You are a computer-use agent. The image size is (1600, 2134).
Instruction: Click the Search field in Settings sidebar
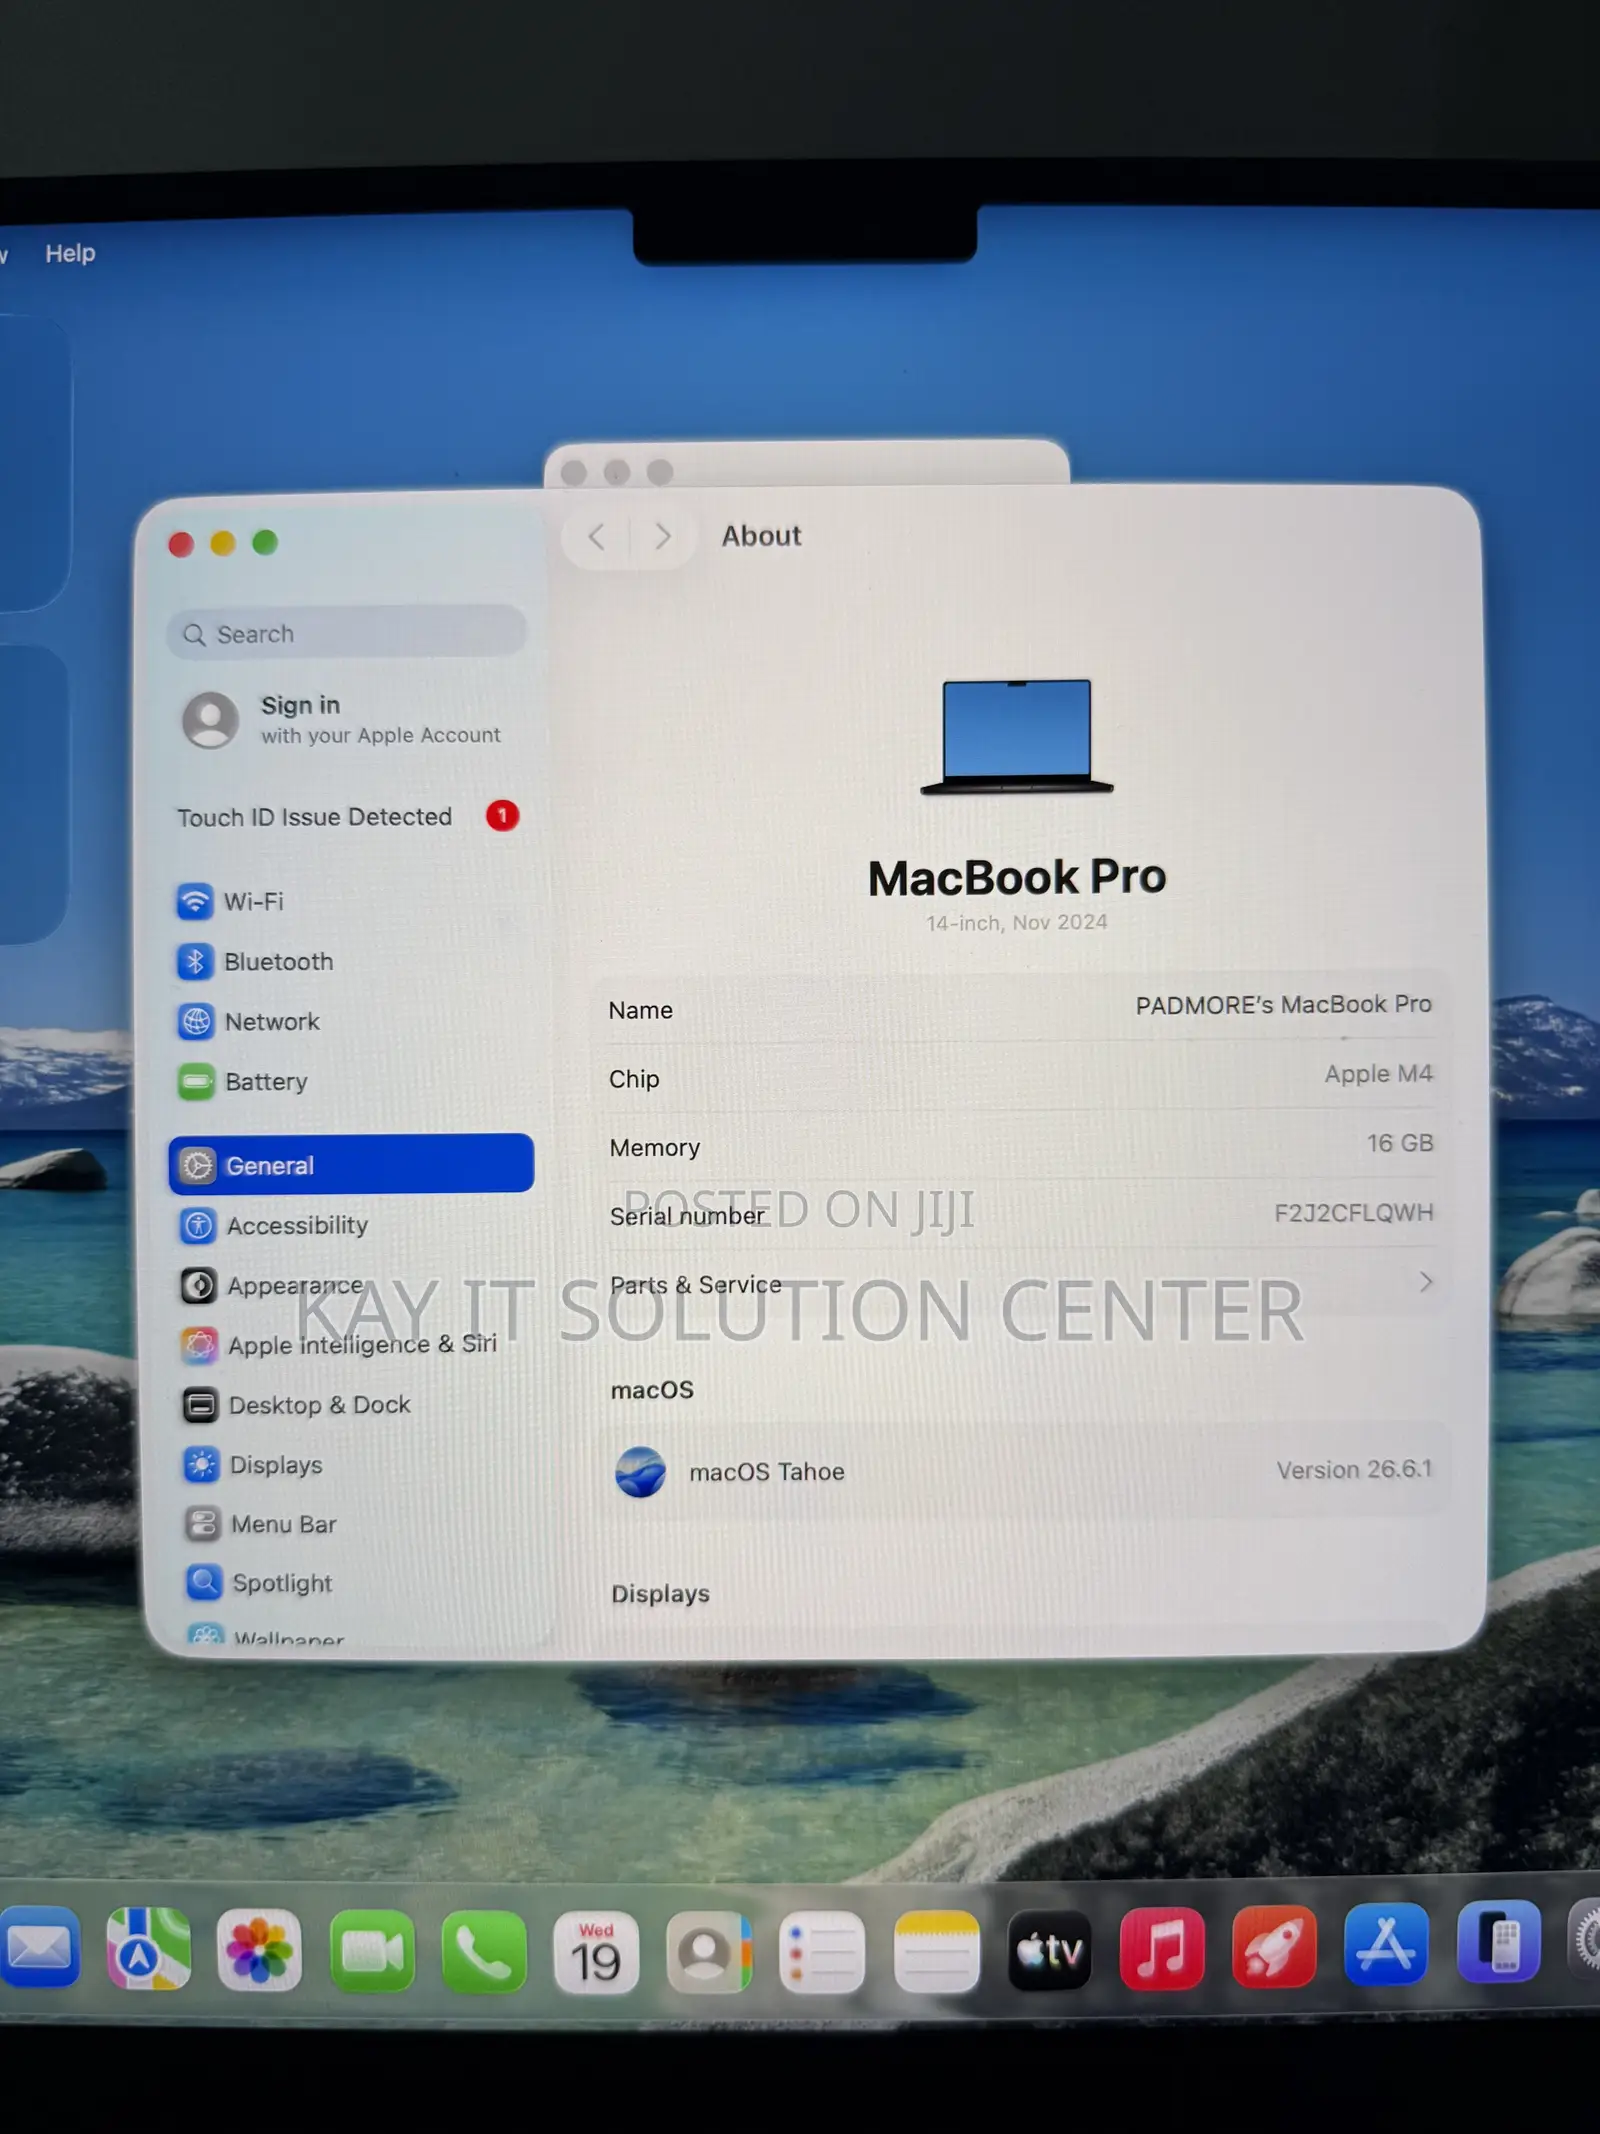click(346, 634)
